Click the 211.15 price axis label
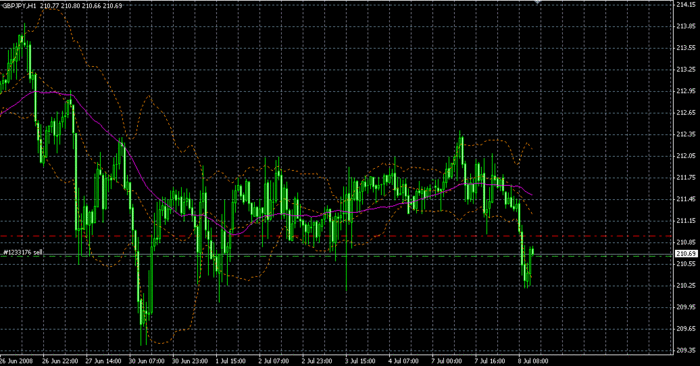 coord(686,221)
